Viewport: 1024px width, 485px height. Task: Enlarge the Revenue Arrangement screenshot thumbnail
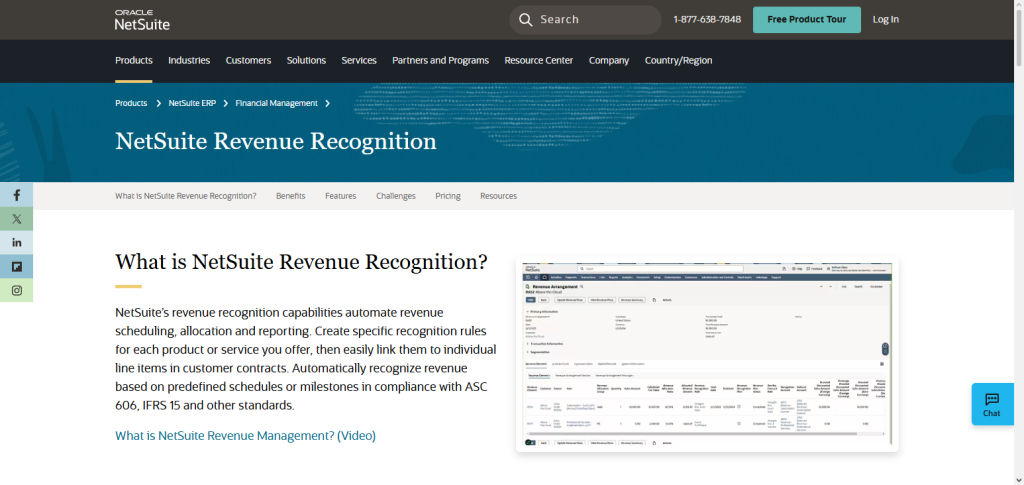click(707, 354)
